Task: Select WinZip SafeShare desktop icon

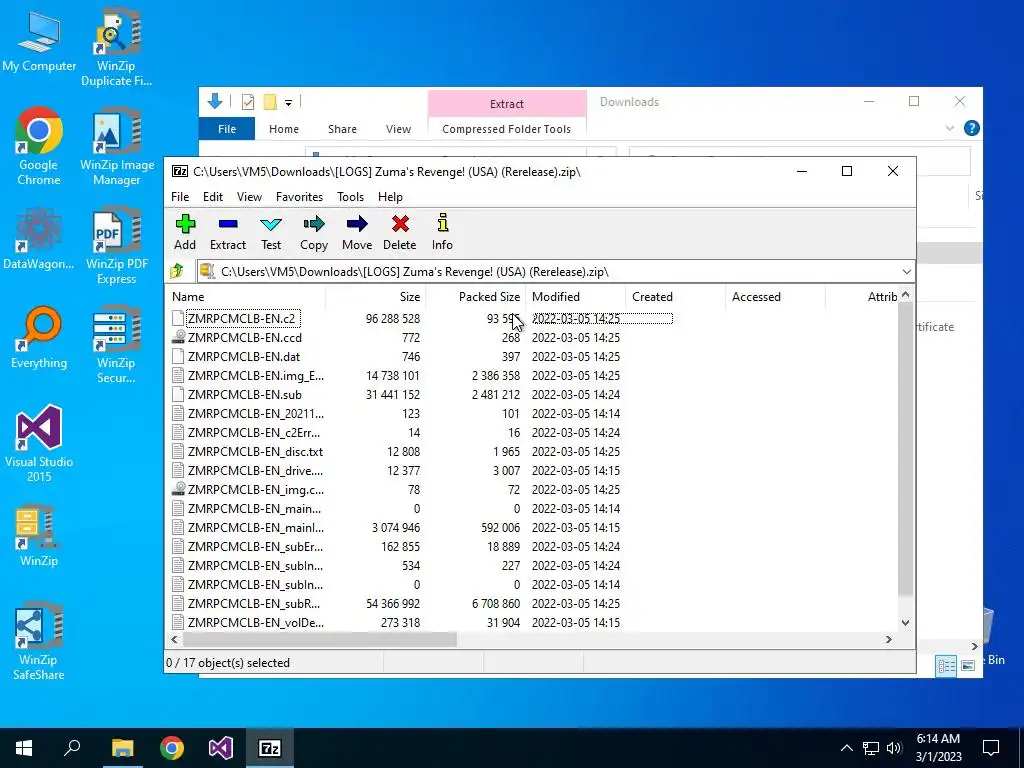Action: (x=39, y=642)
